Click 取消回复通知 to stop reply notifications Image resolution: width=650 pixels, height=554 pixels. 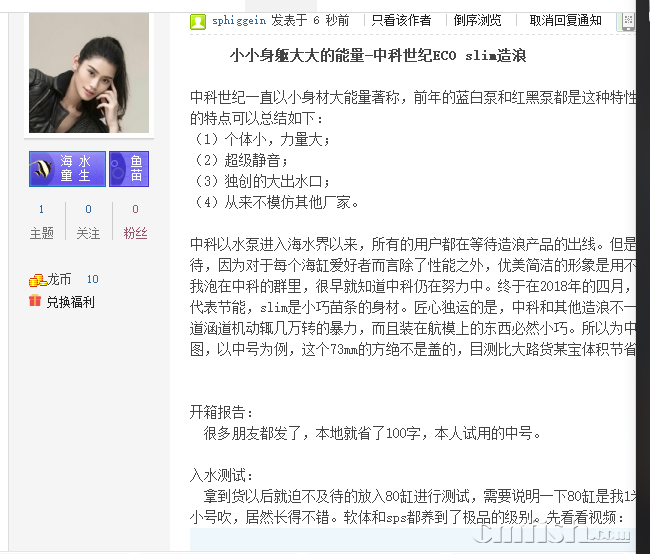(x=565, y=20)
